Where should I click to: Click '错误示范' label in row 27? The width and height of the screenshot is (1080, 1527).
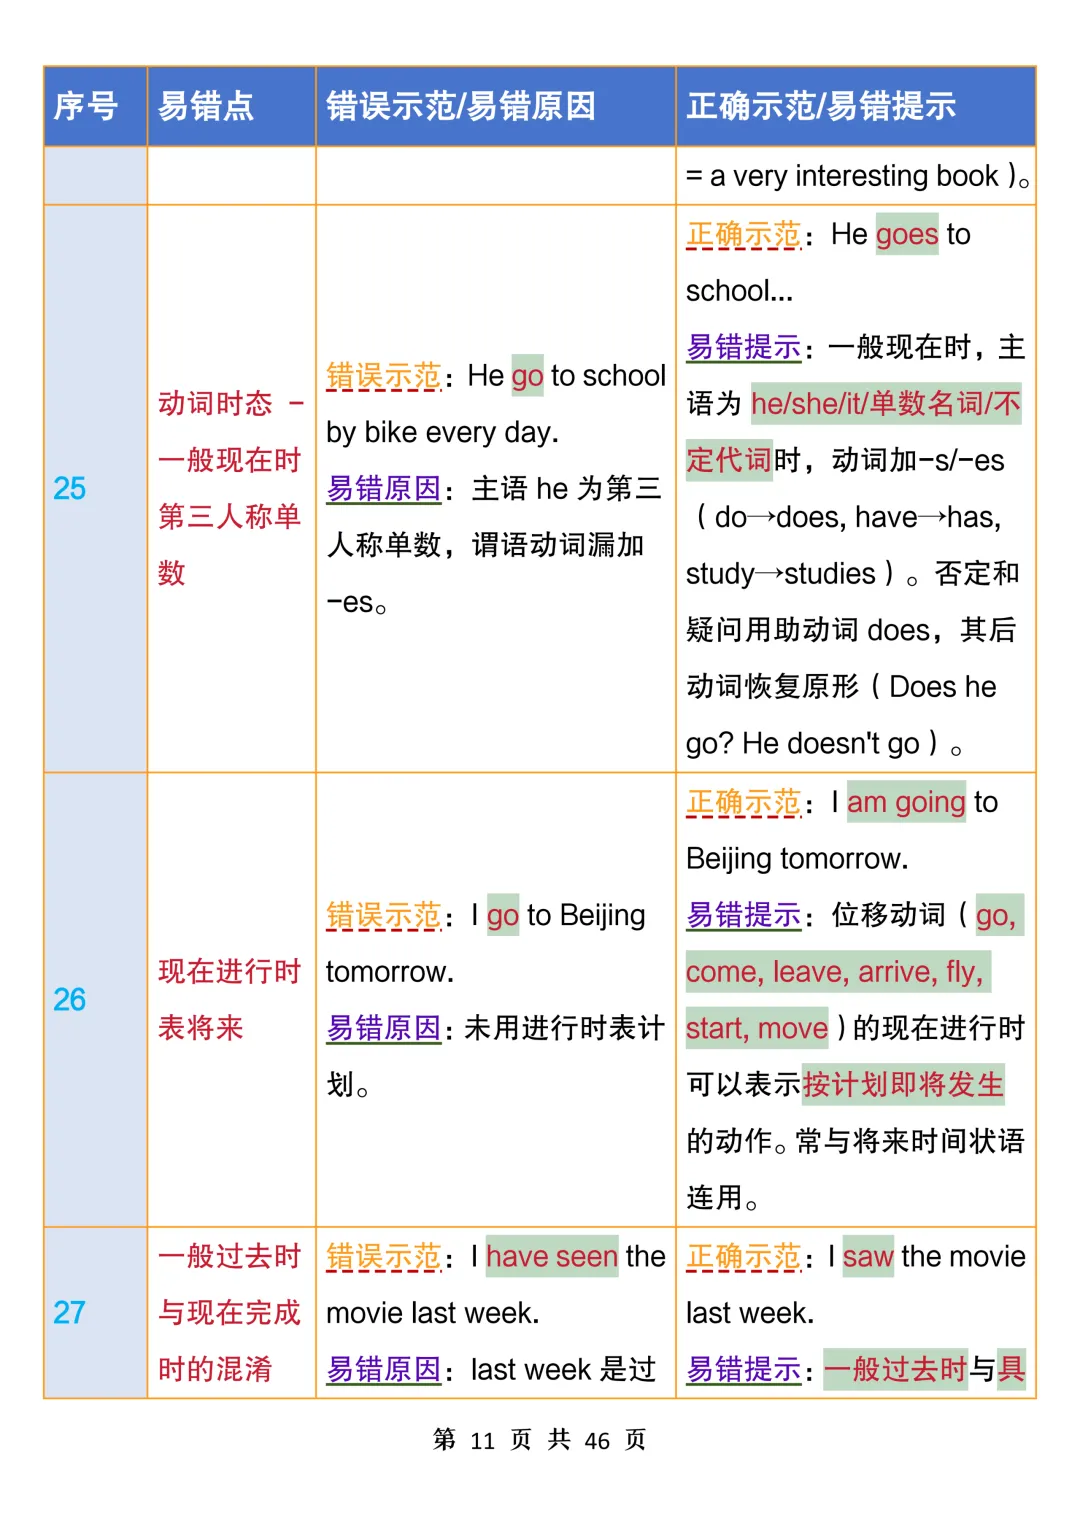[x=384, y=1256]
